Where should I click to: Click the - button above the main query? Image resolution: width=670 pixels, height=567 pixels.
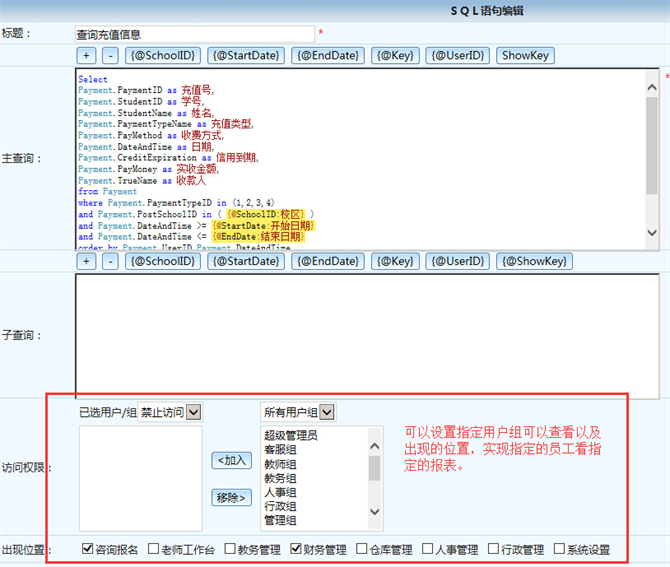(110, 56)
